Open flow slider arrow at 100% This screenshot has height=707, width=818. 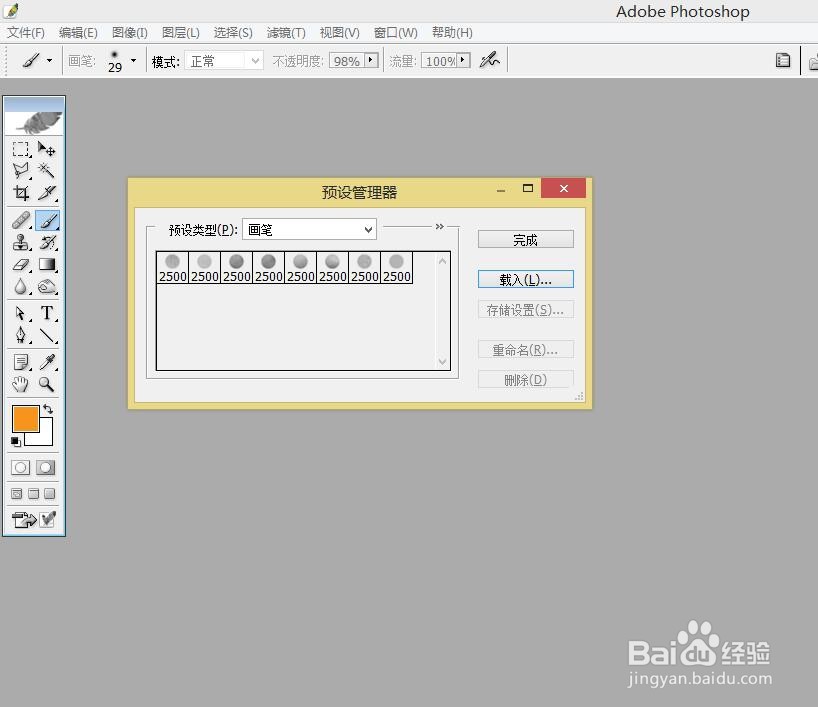(x=463, y=60)
